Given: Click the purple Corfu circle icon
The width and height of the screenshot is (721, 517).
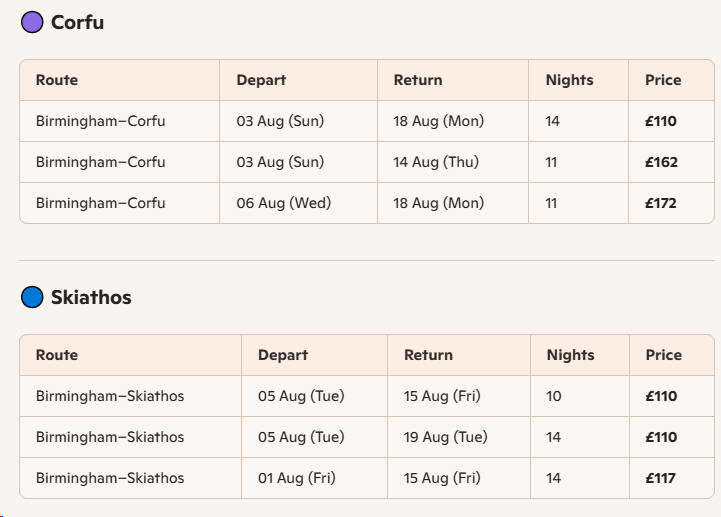Looking at the screenshot, I should click(32, 22).
